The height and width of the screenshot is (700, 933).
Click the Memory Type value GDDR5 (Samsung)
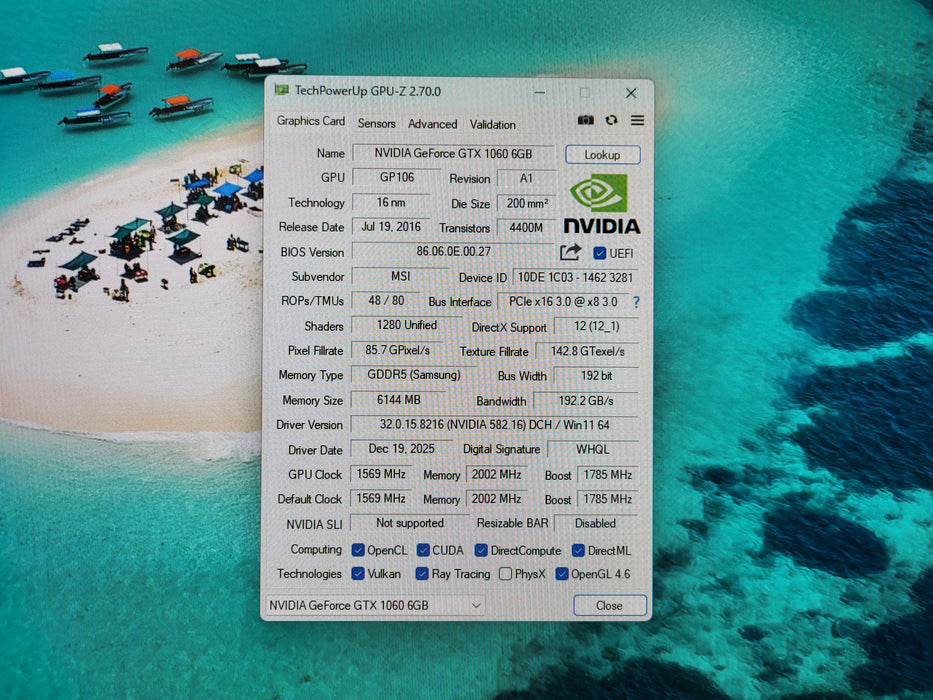point(414,375)
